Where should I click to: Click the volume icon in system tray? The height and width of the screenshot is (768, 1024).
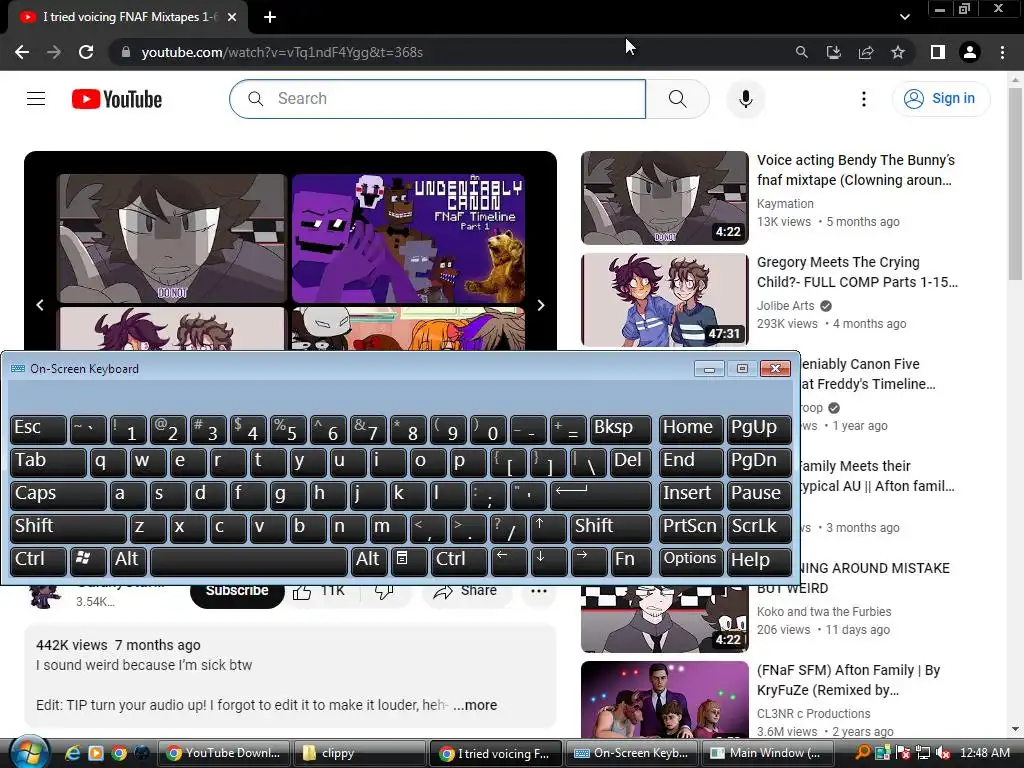pos(942,753)
